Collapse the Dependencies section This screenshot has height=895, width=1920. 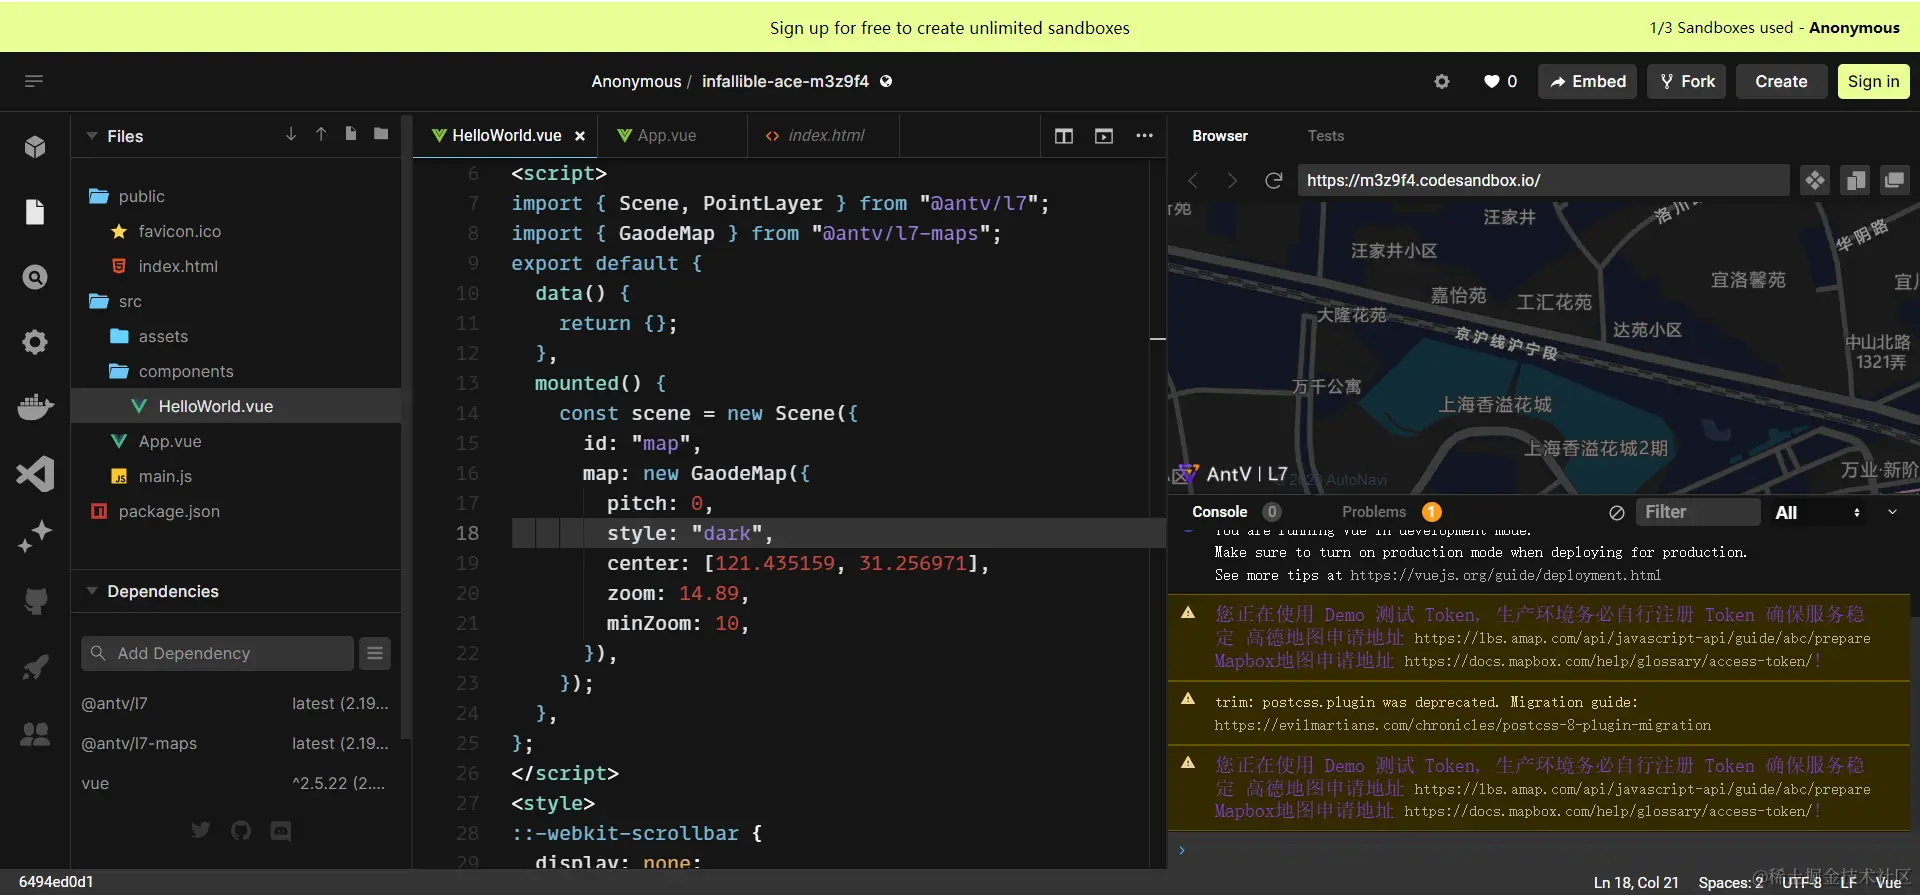click(x=92, y=591)
